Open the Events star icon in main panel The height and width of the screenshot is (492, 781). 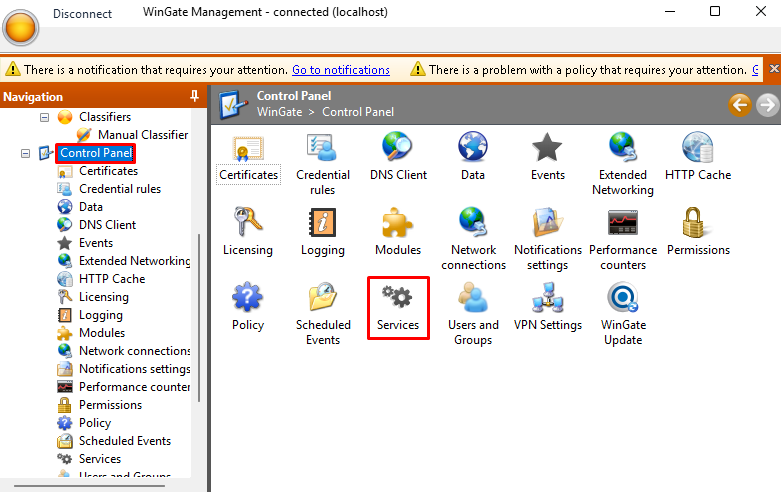[547, 147]
